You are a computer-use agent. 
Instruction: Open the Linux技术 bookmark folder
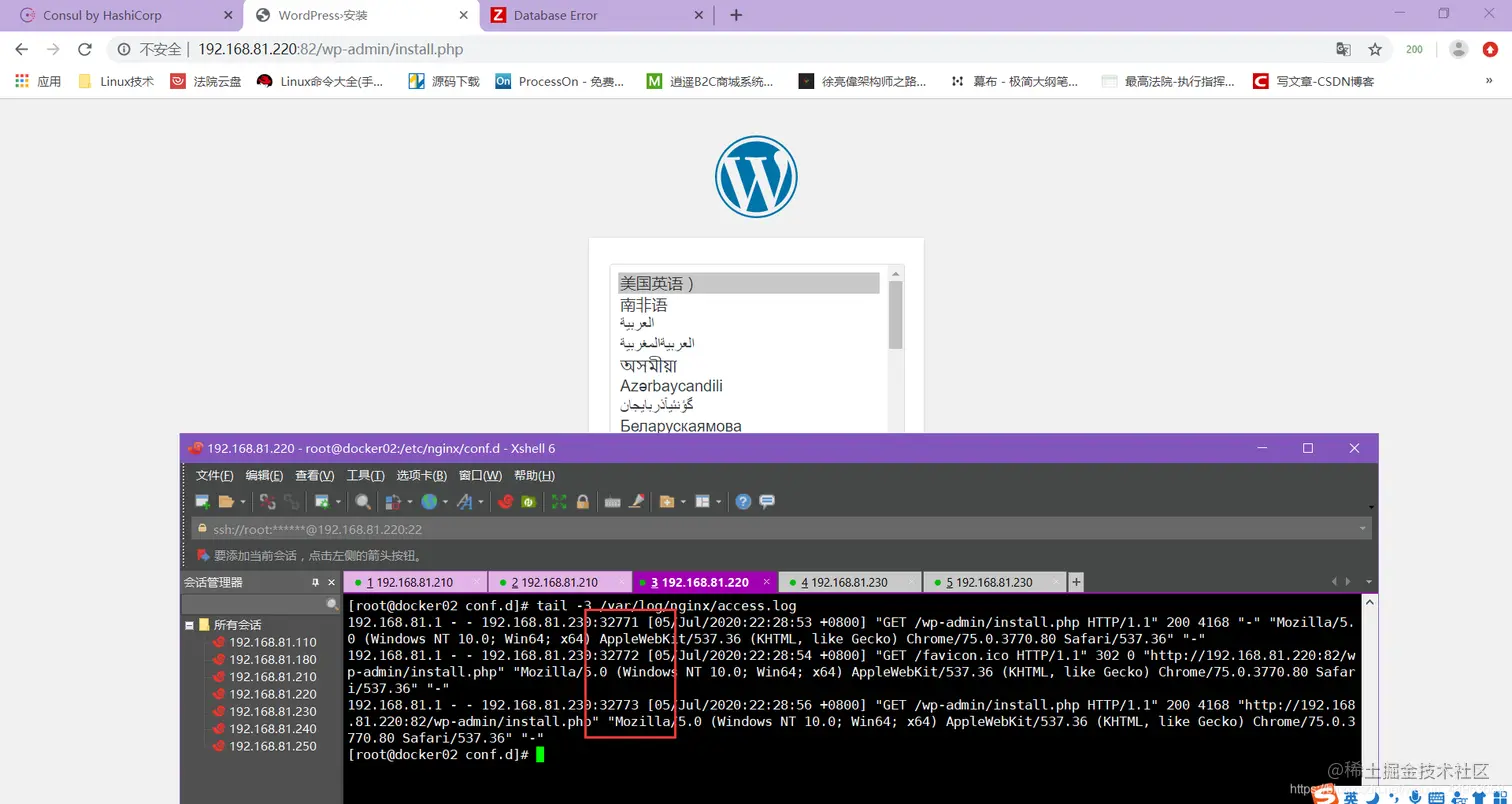[x=116, y=81]
